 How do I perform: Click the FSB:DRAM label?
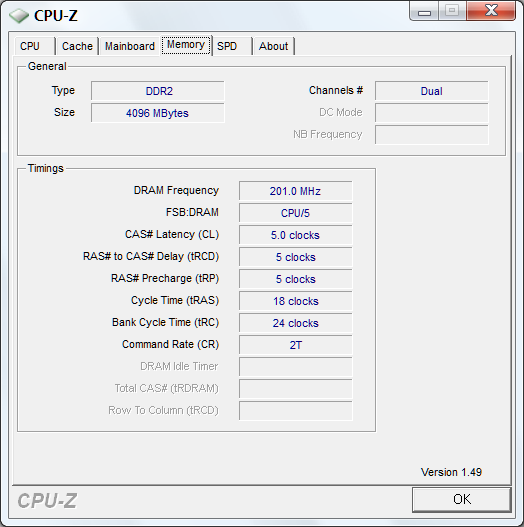(x=192, y=212)
